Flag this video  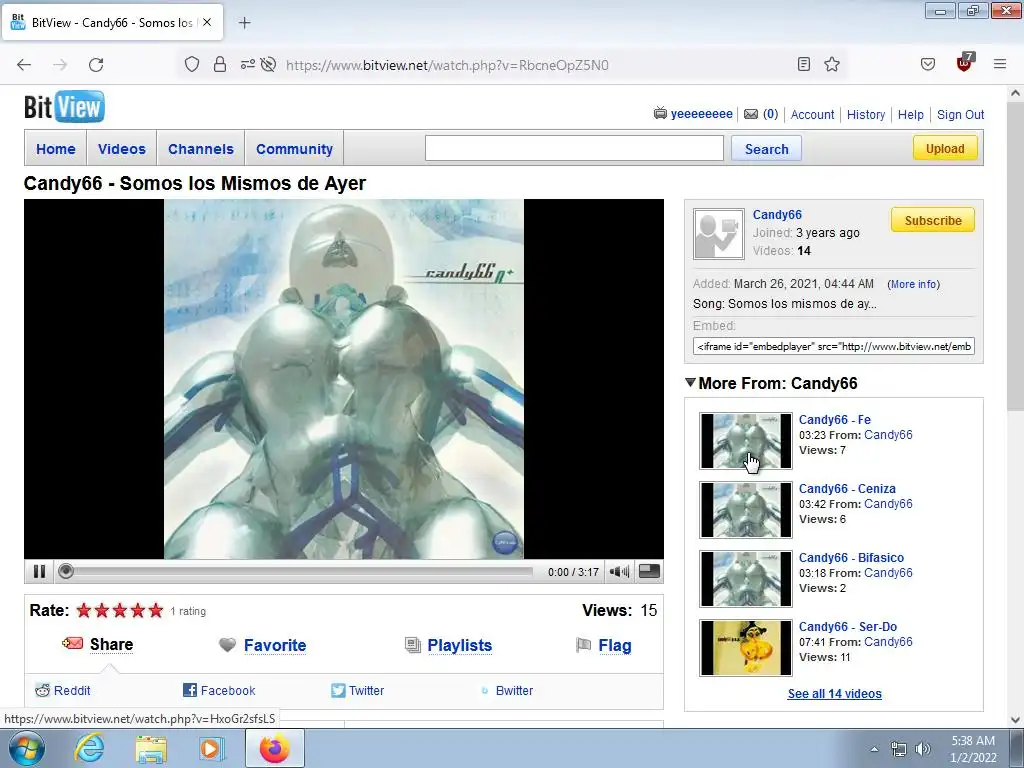(615, 645)
